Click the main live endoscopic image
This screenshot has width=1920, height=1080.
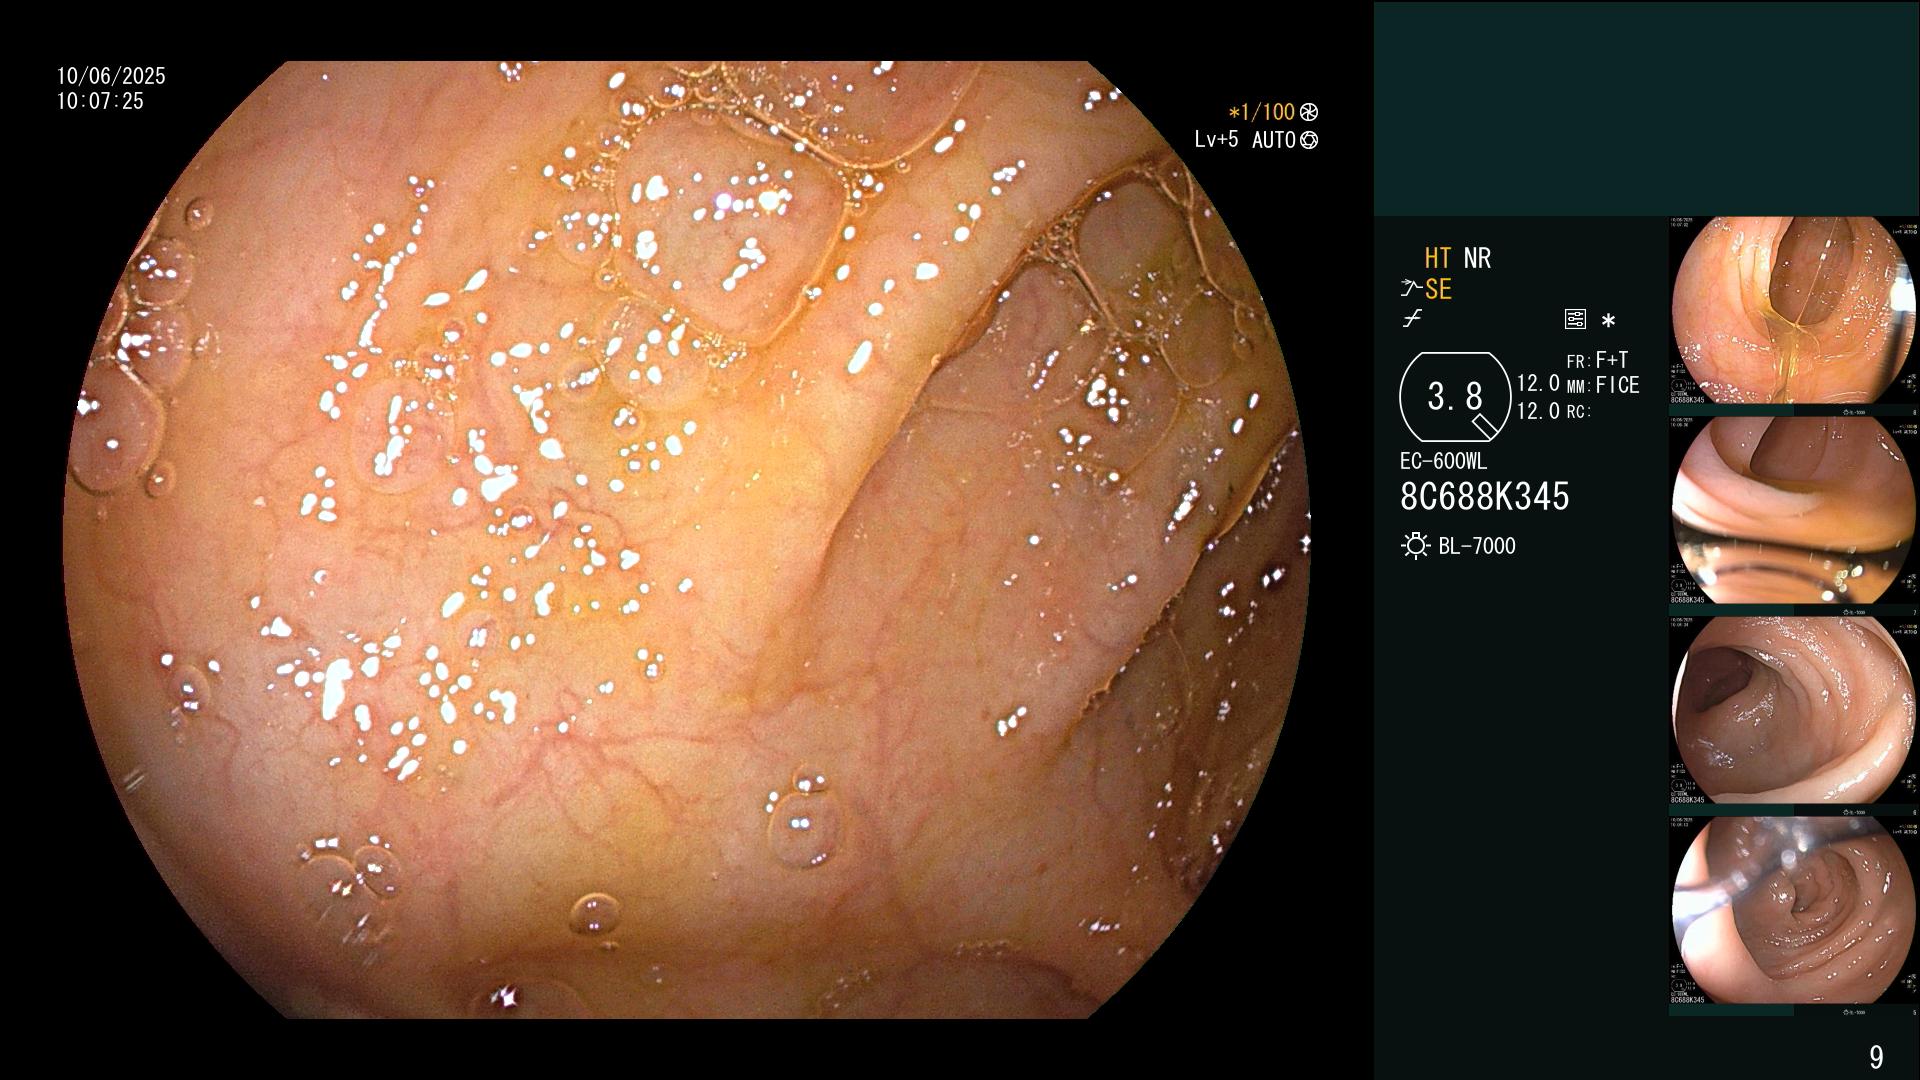tap(687, 540)
